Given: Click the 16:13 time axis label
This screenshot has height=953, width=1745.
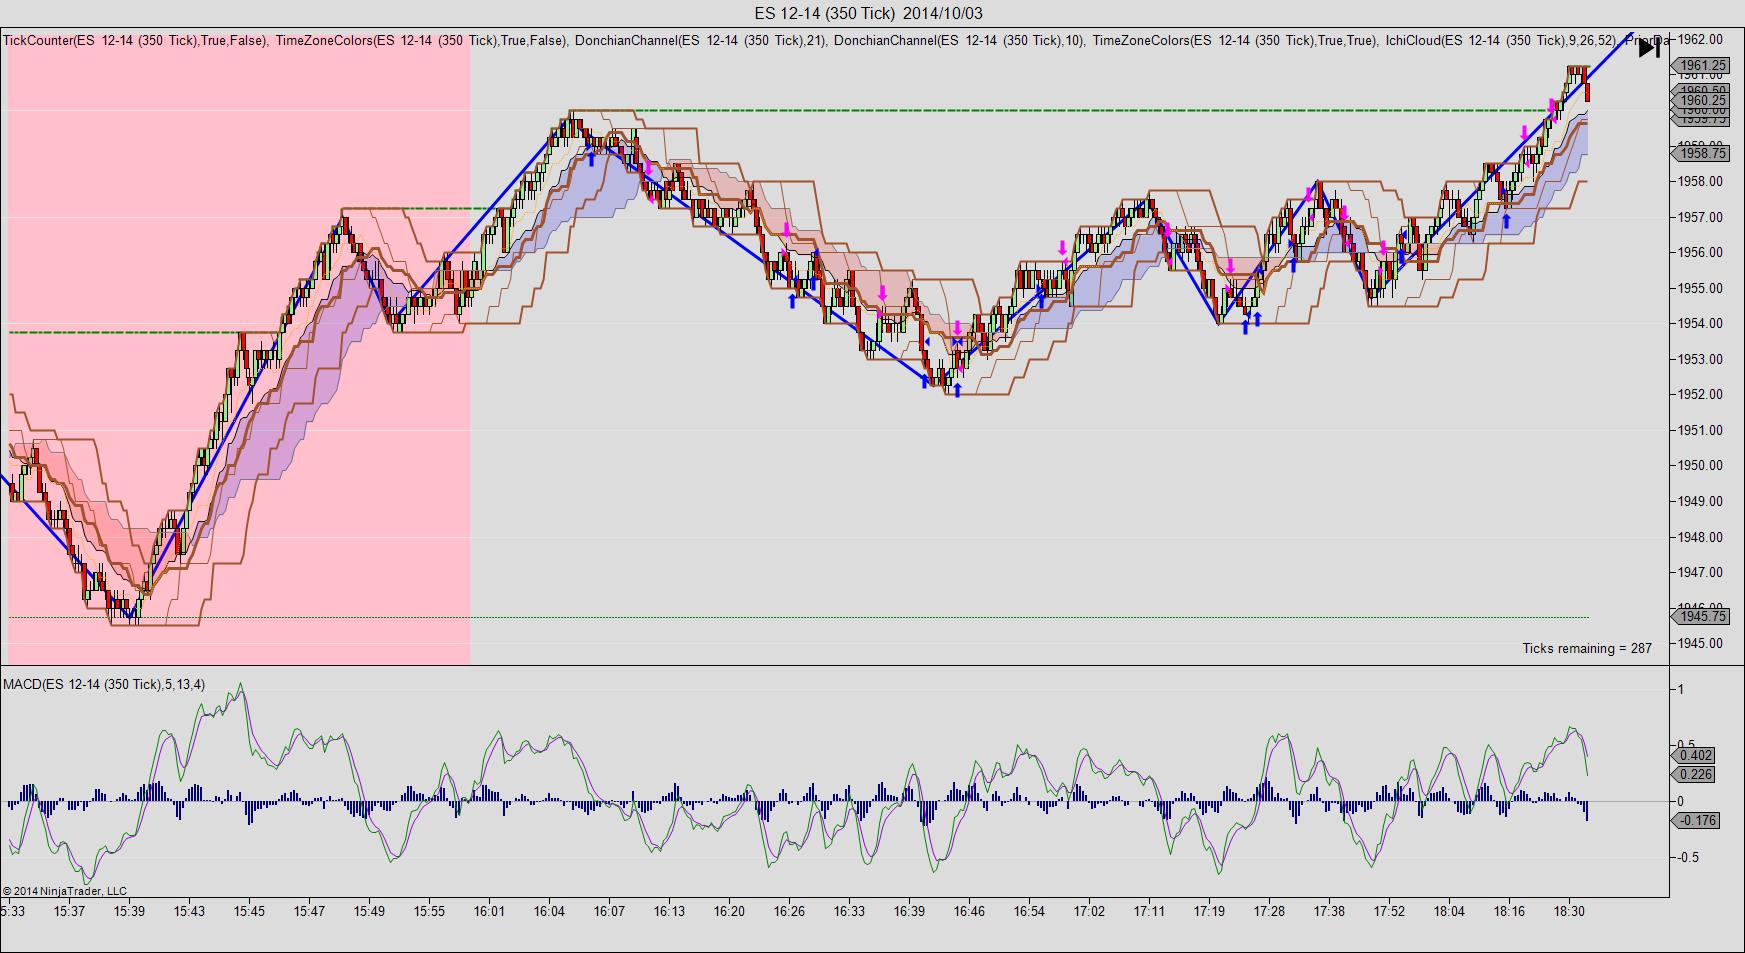Looking at the screenshot, I should [x=670, y=911].
